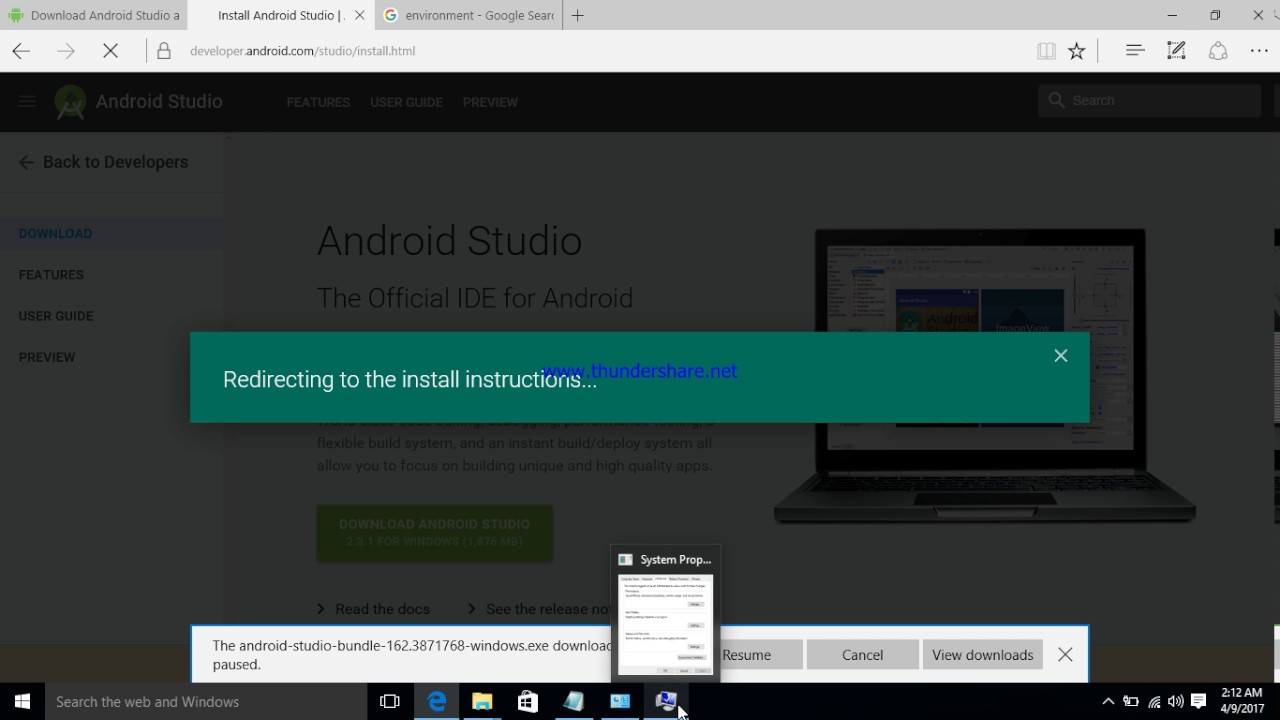
Task: Open the volume control in system tray
Action: tap(1176, 702)
